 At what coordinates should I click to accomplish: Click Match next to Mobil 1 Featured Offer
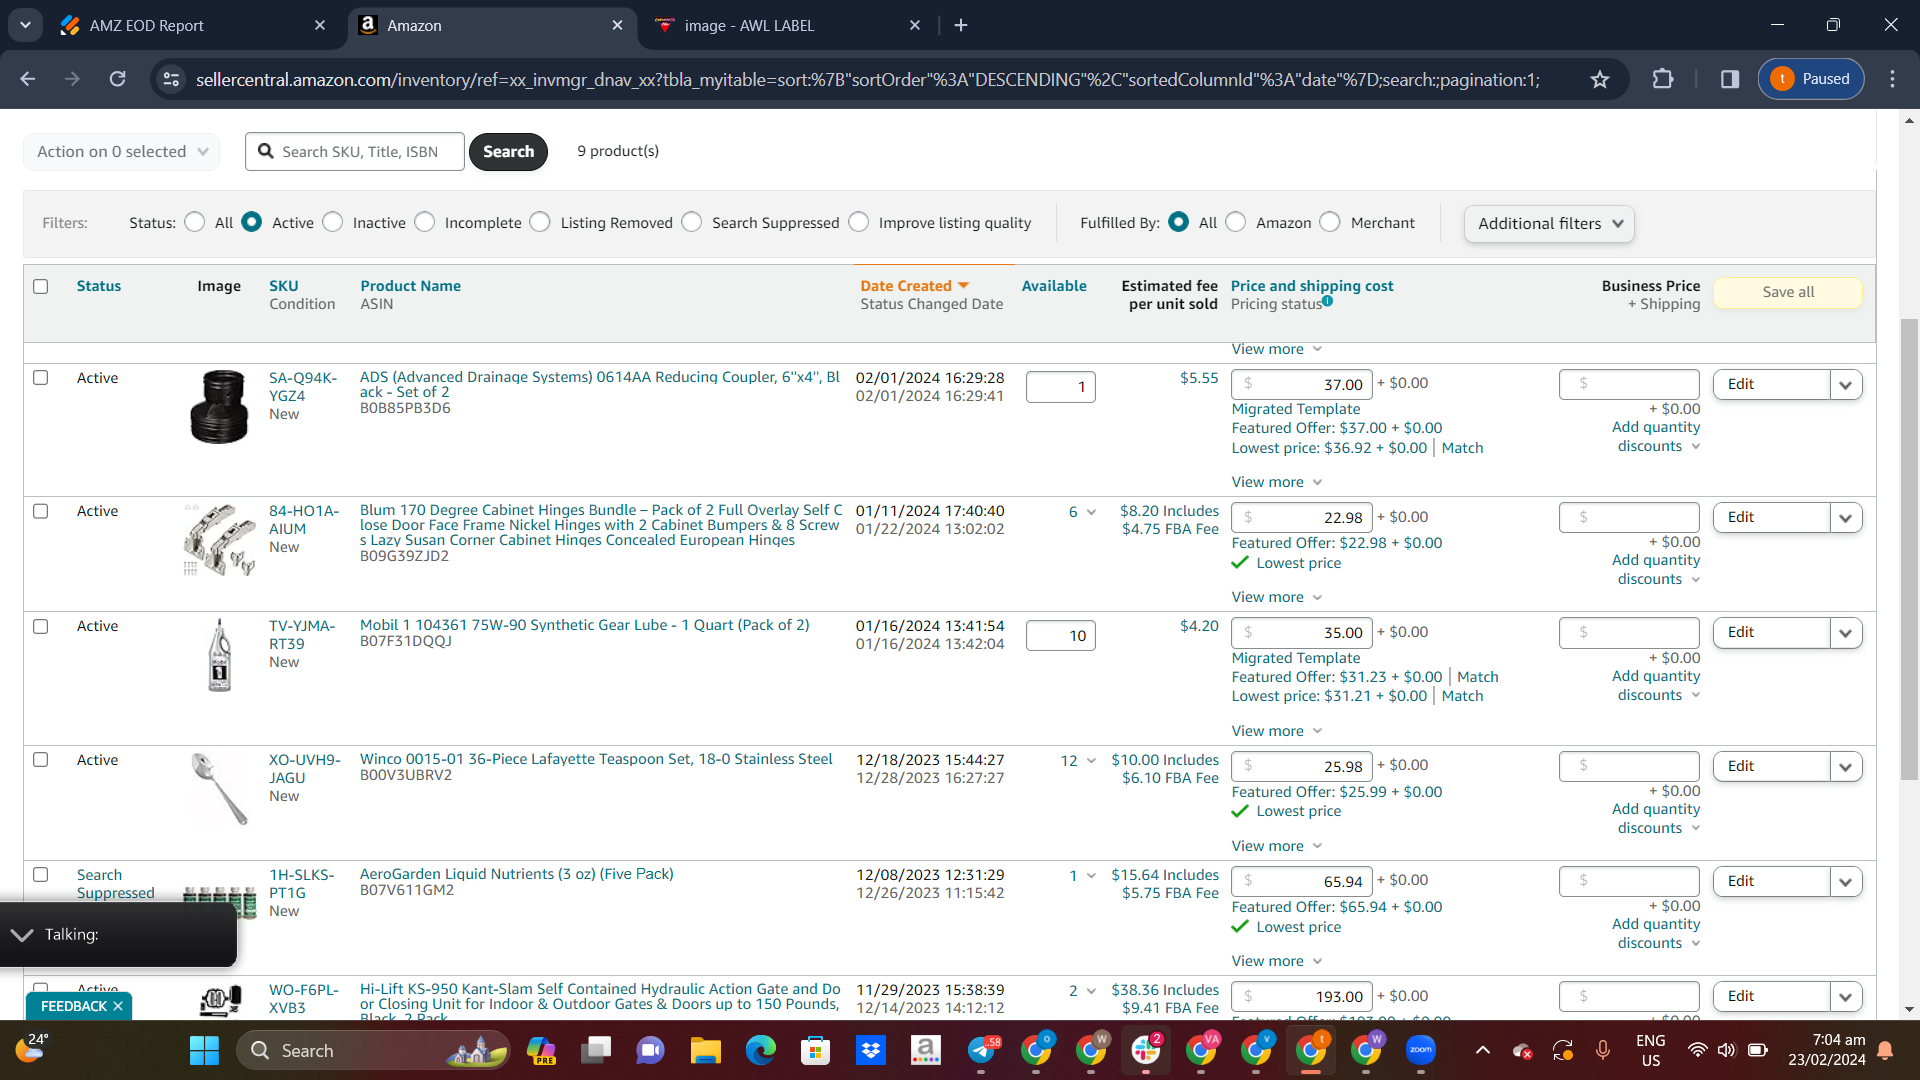pyautogui.click(x=1477, y=677)
